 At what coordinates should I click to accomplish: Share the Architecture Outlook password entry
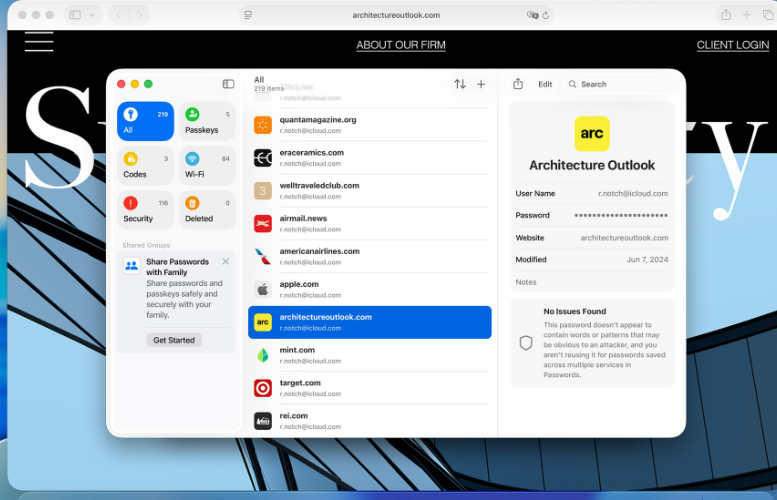[518, 84]
